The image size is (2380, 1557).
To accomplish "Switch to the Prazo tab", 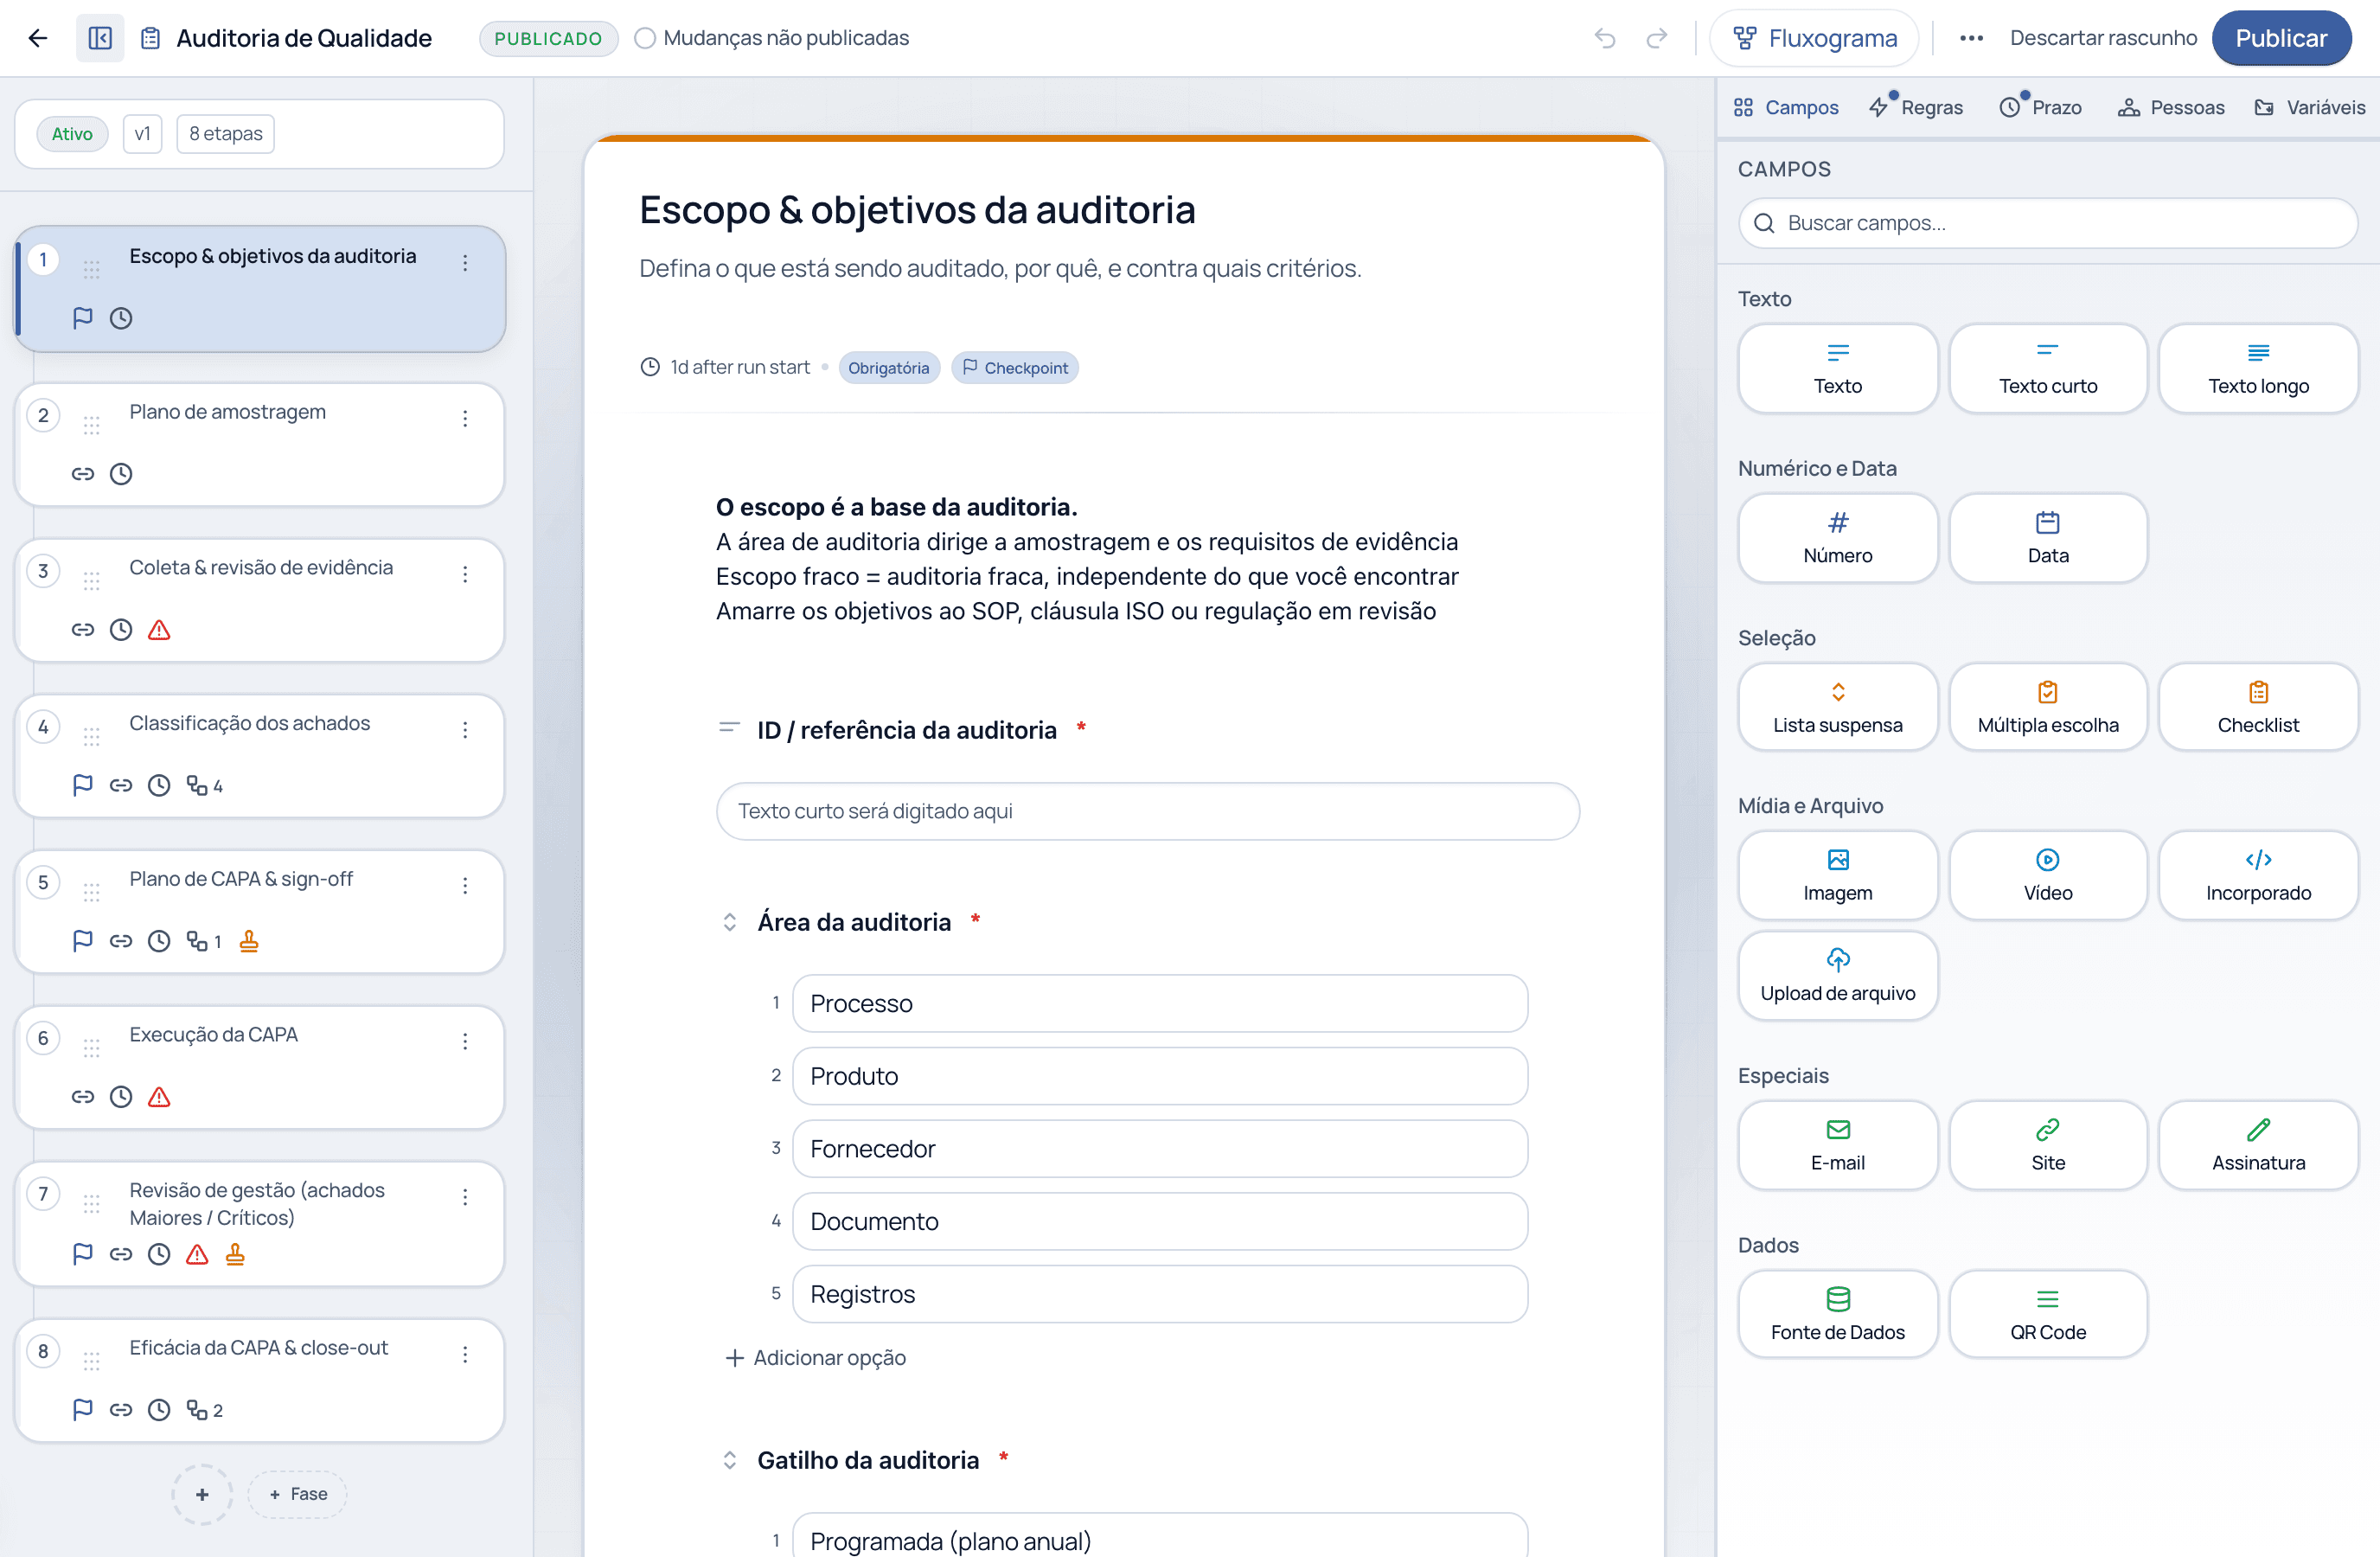I will pyautogui.click(x=2041, y=107).
